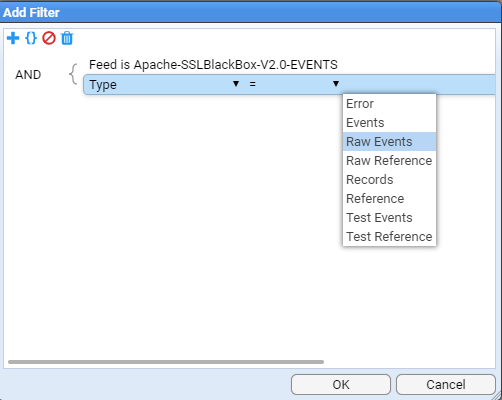Select the Feed is Apache-SSLBlackBox-V2.0-EVENTS term
This screenshot has height=400, width=502.
pos(213,65)
